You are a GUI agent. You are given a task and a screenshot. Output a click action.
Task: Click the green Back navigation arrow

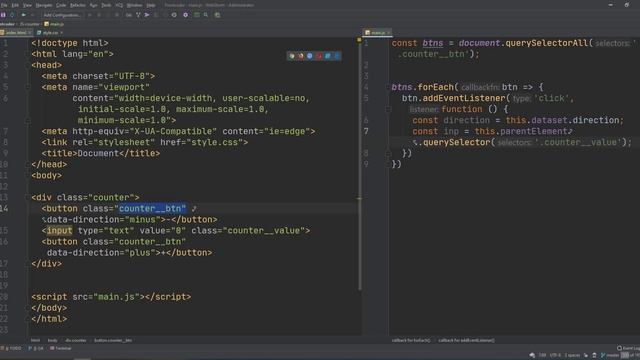pos(24,15)
